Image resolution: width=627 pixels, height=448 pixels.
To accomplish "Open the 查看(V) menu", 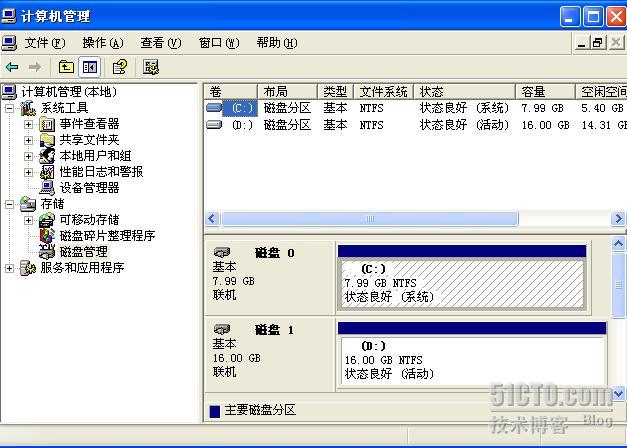I will click(x=160, y=43).
